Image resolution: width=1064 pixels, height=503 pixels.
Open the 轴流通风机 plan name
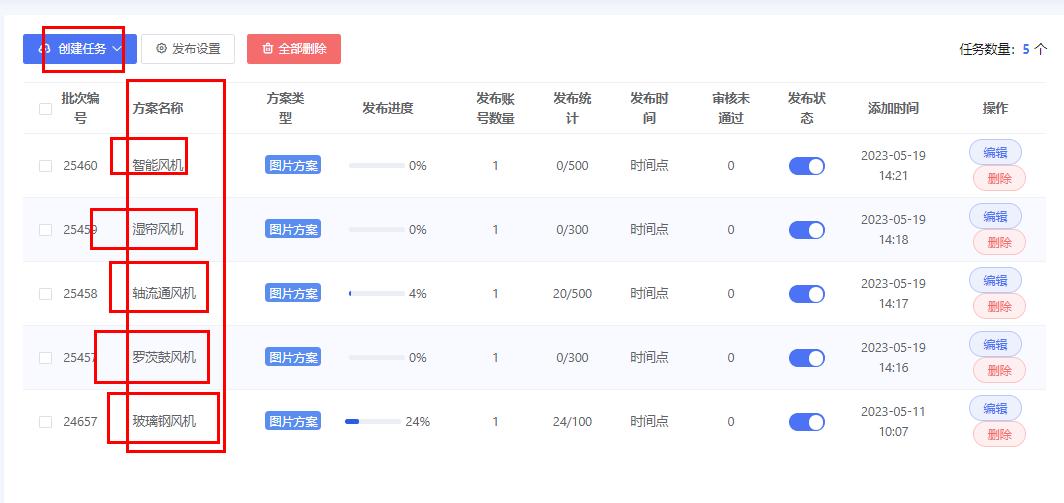tap(164, 294)
